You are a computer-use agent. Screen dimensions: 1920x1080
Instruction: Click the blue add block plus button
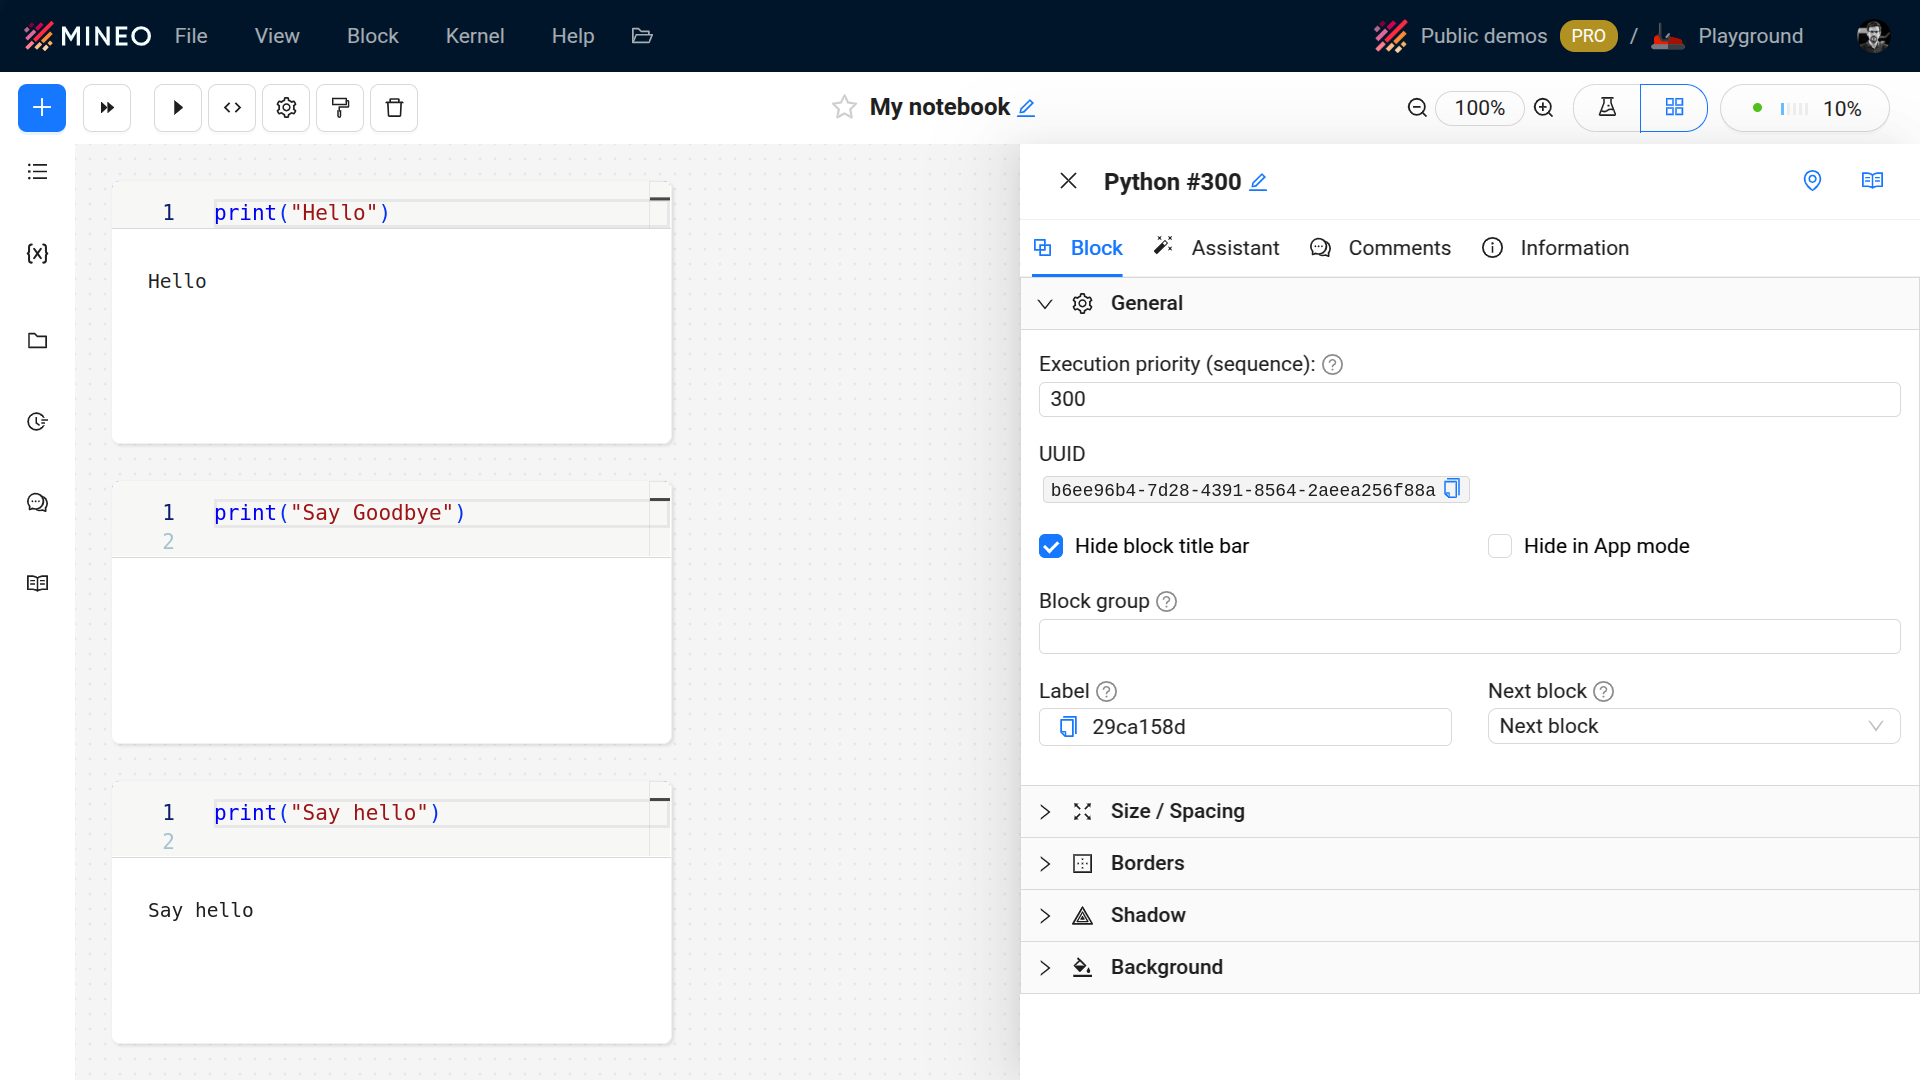(42, 108)
